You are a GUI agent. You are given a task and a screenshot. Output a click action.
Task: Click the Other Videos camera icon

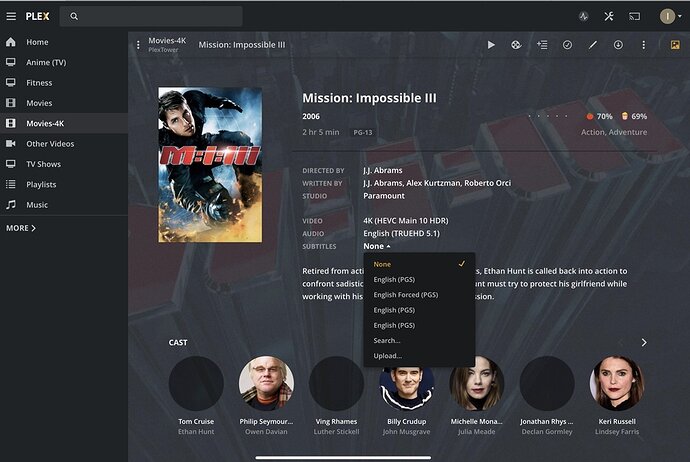(x=11, y=143)
